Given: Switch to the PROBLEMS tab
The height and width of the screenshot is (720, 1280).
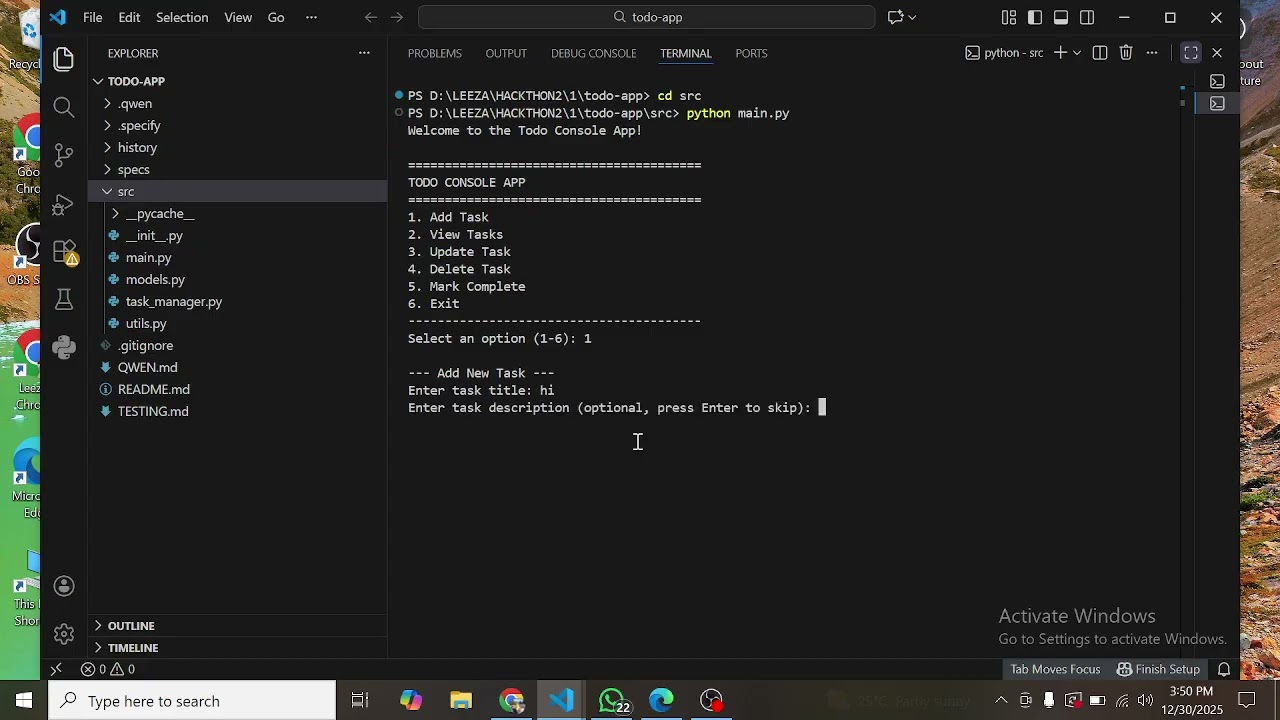Looking at the screenshot, I should (435, 53).
